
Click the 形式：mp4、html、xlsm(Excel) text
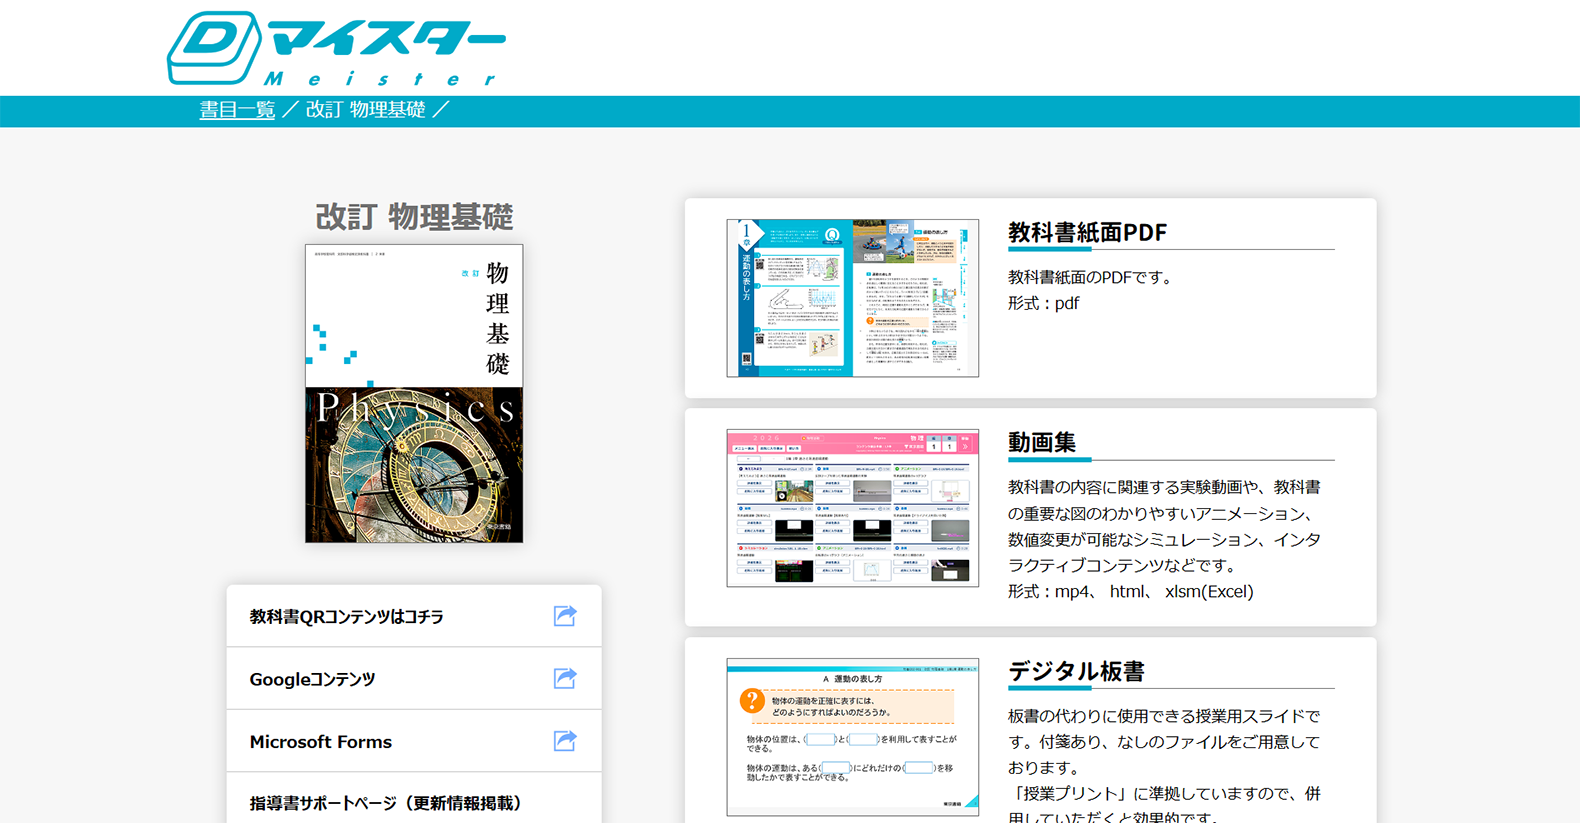tap(1130, 592)
